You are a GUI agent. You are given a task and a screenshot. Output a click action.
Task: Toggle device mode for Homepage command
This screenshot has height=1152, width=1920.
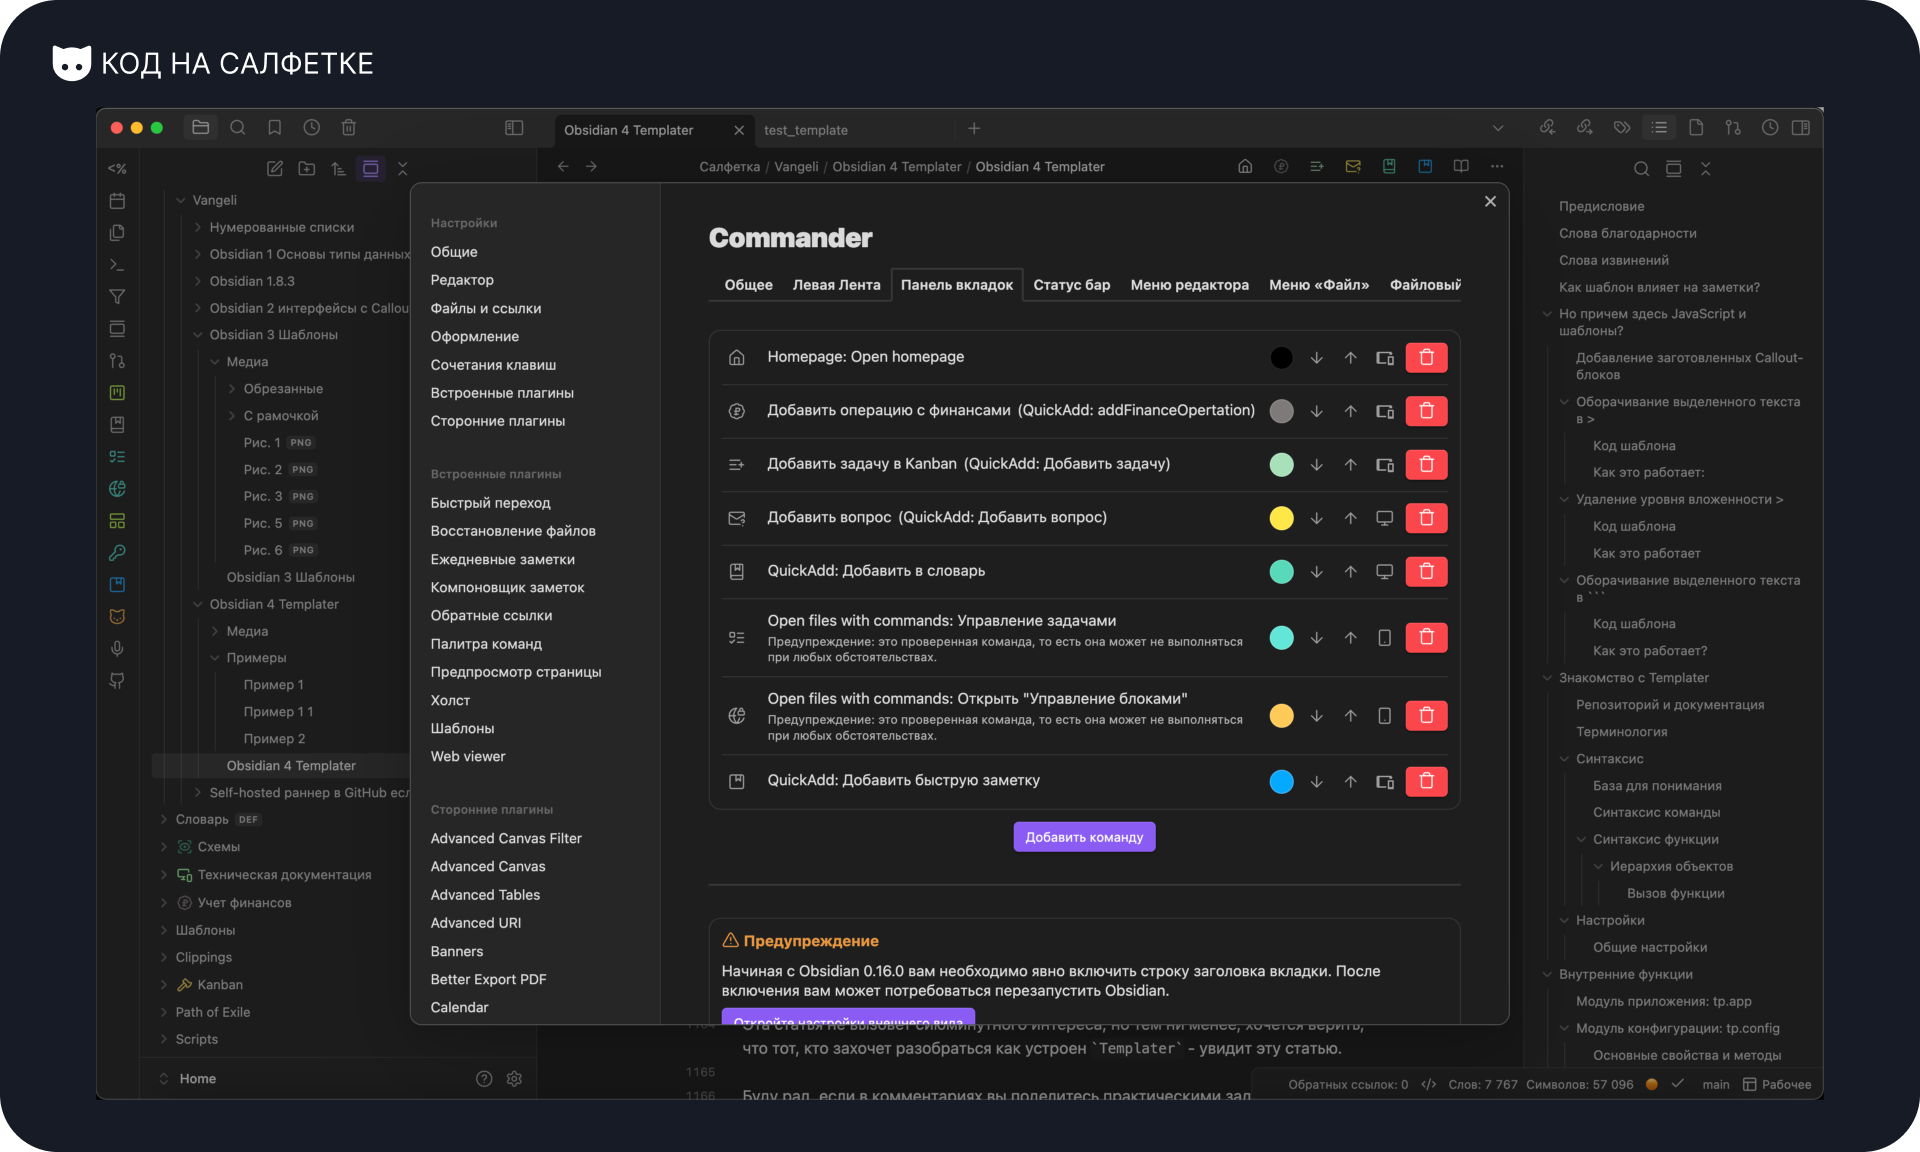coord(1384,358)
